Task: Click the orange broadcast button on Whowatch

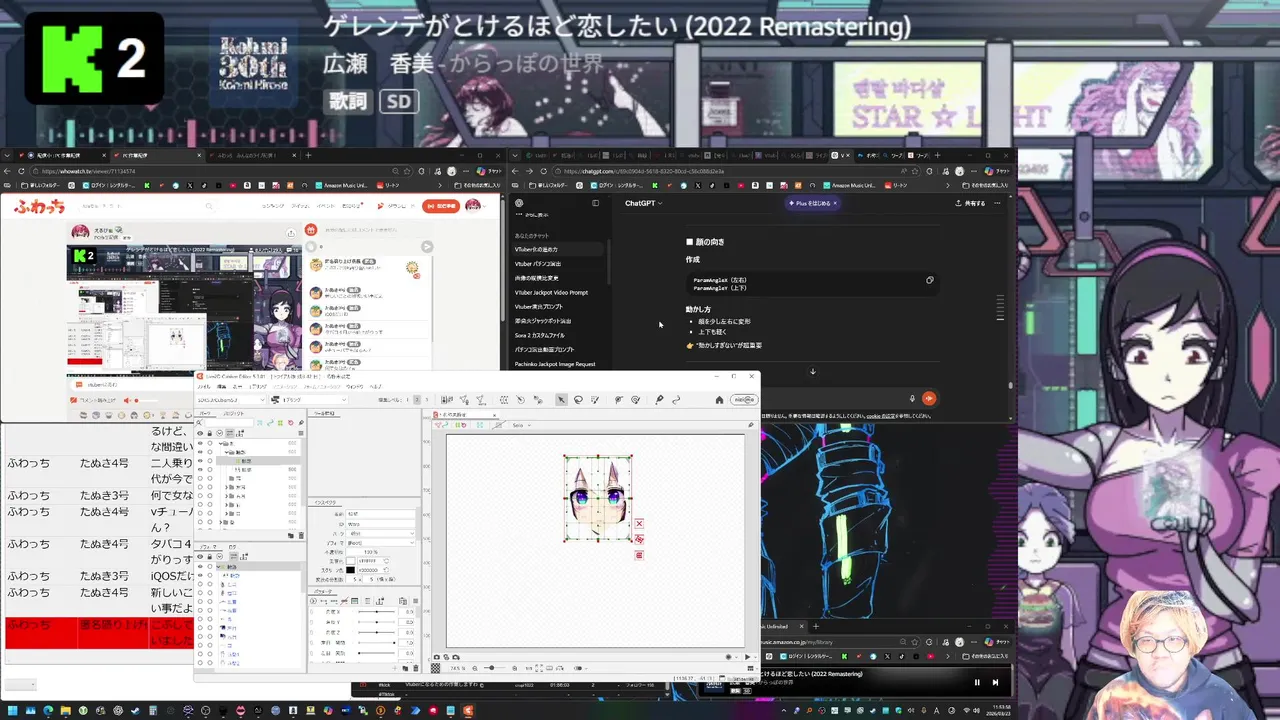Action: (441, 206)
